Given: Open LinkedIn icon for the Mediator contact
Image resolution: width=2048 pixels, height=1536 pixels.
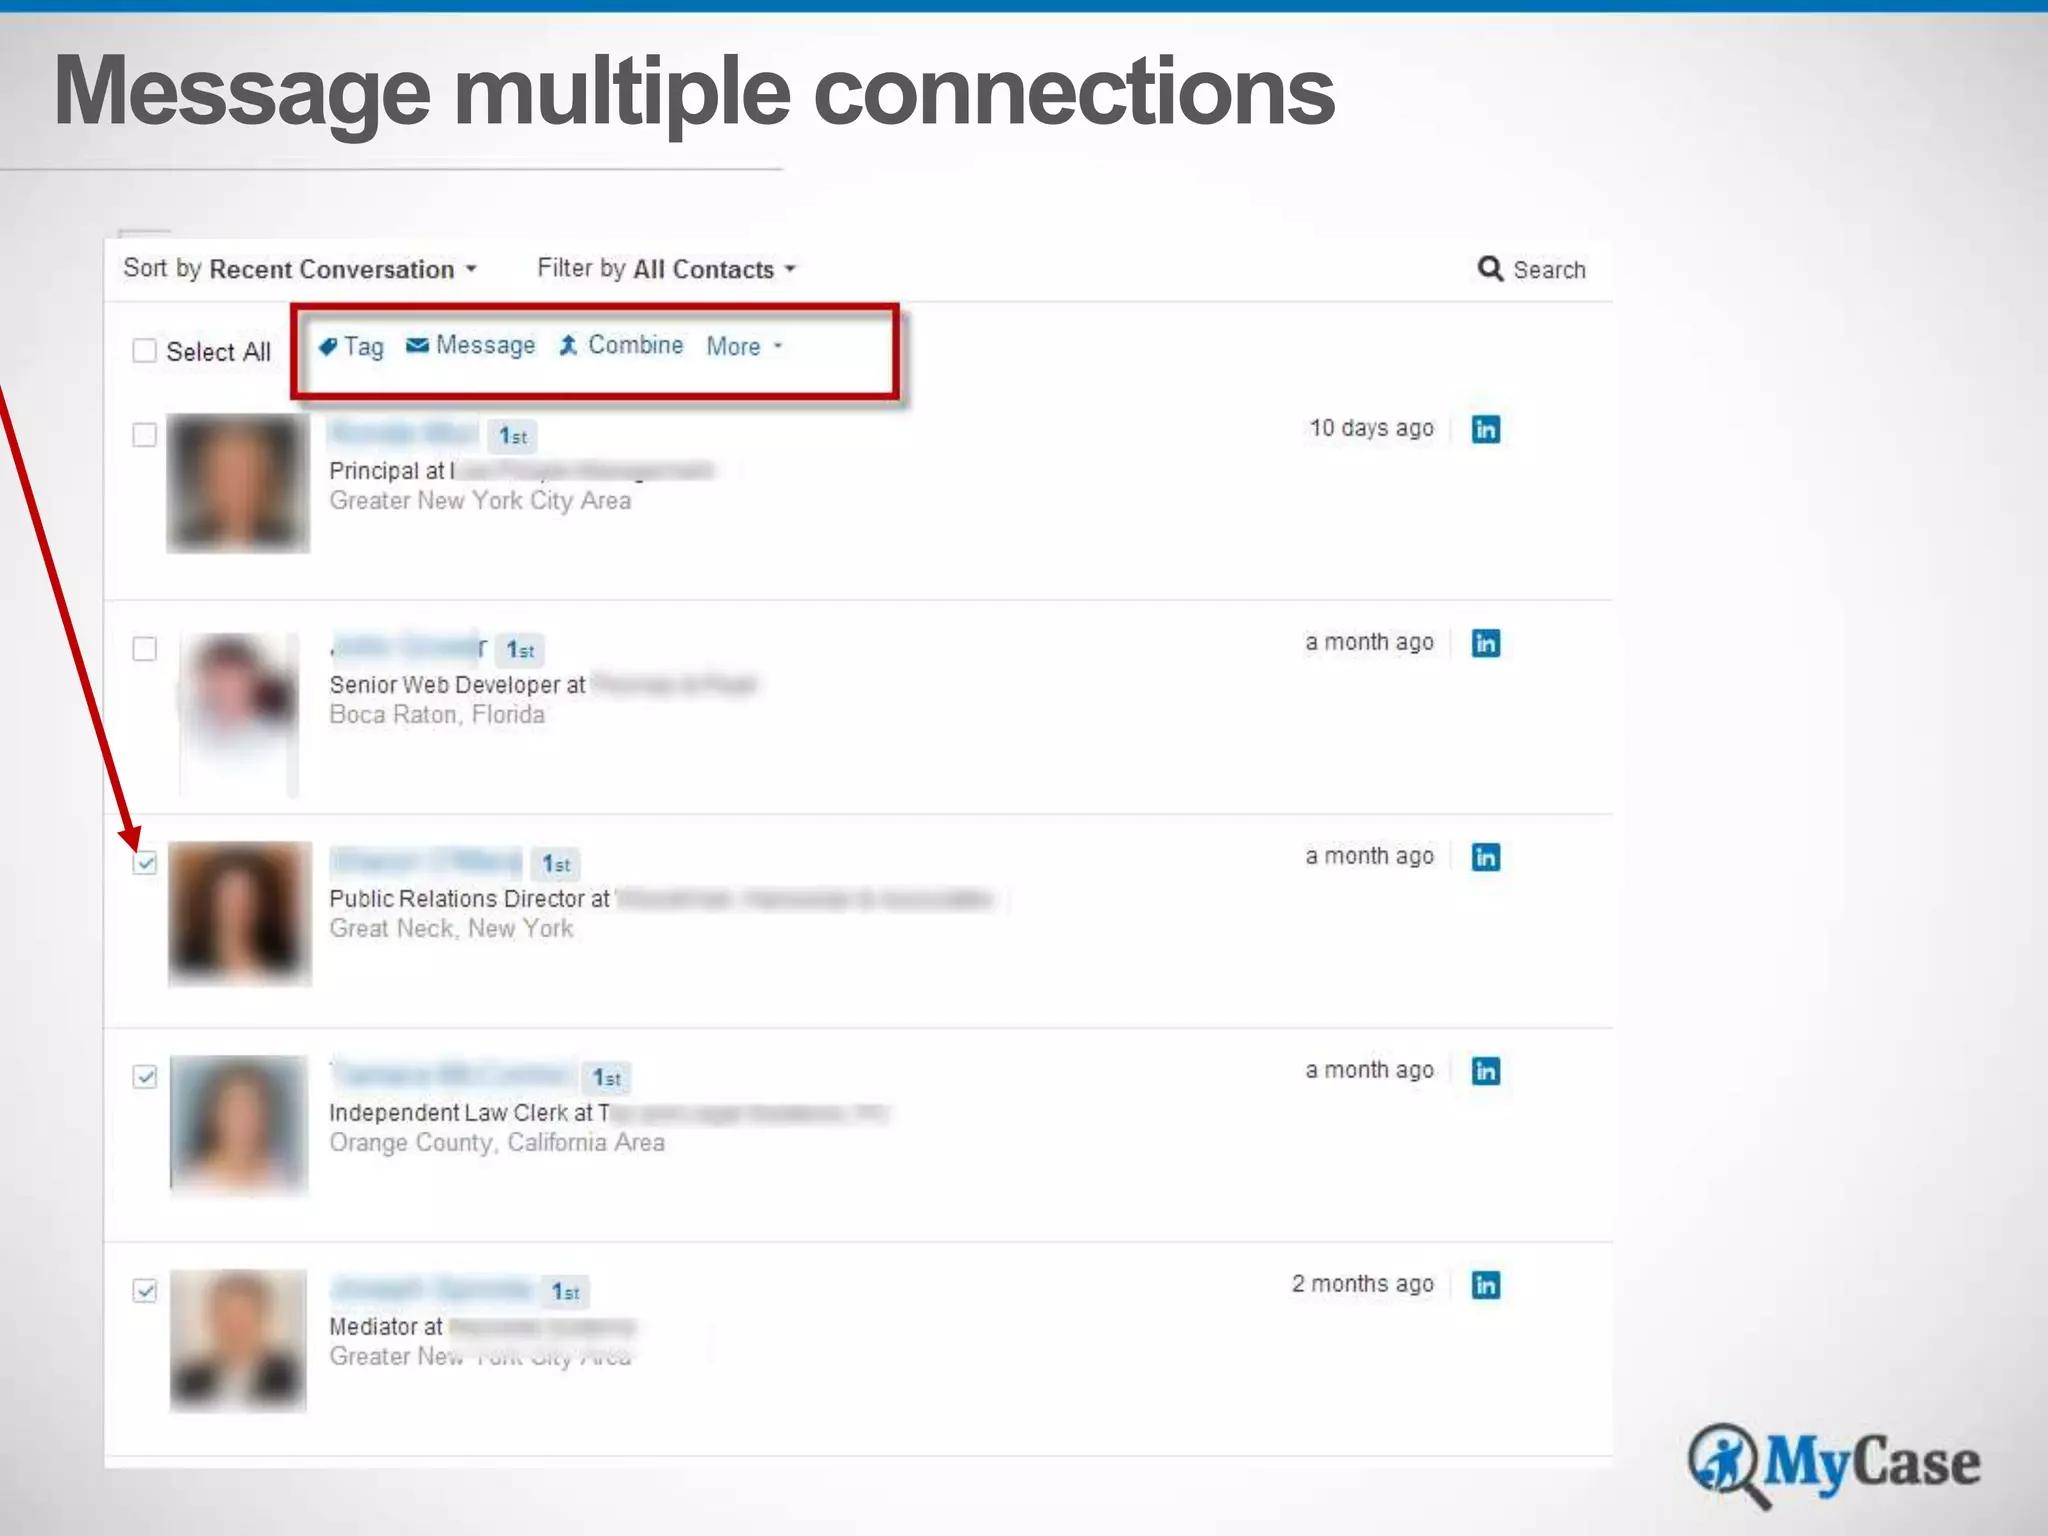Looking at the screenshot, I should tap(1486, 1285).
